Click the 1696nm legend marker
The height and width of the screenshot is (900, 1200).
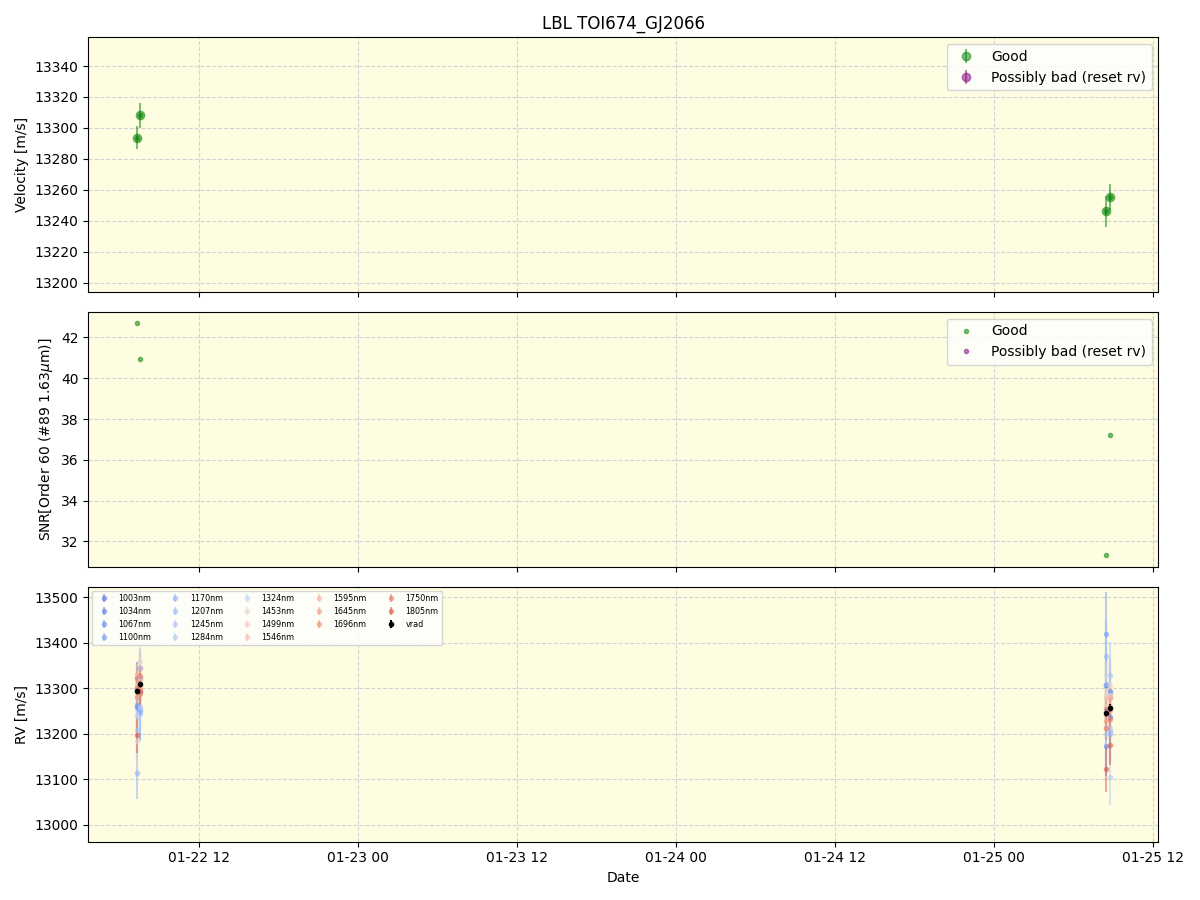pos(319,624)
